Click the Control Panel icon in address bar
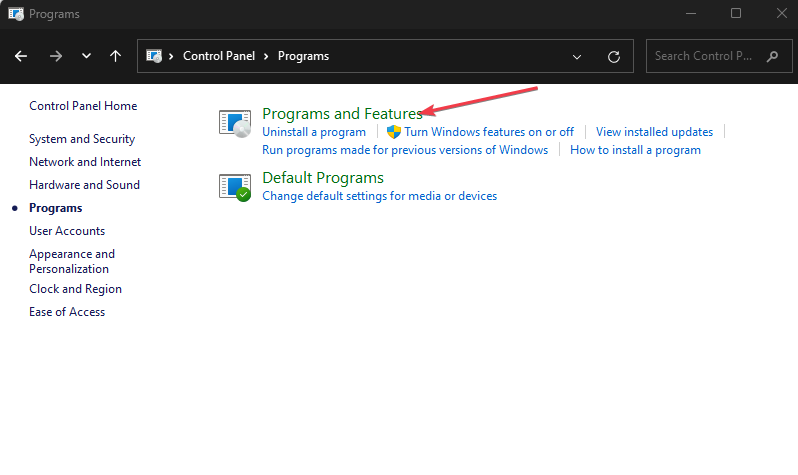 154,56
